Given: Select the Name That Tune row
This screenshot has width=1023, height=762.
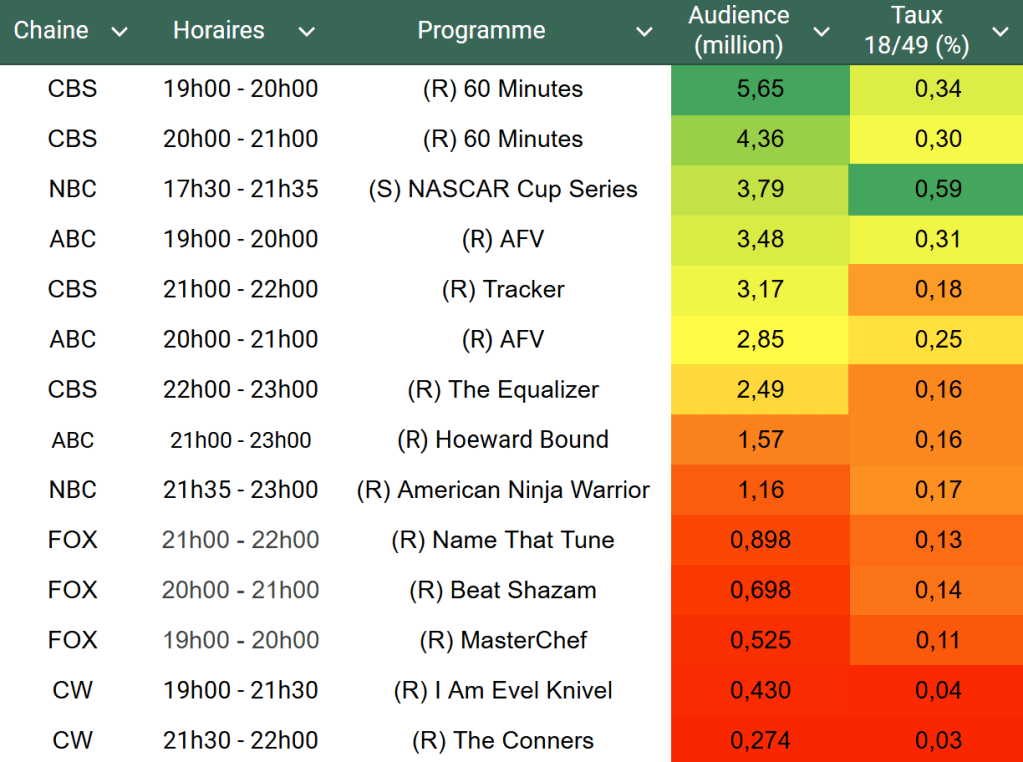Looking at the screenshot, I should click(x=503, y=540).
